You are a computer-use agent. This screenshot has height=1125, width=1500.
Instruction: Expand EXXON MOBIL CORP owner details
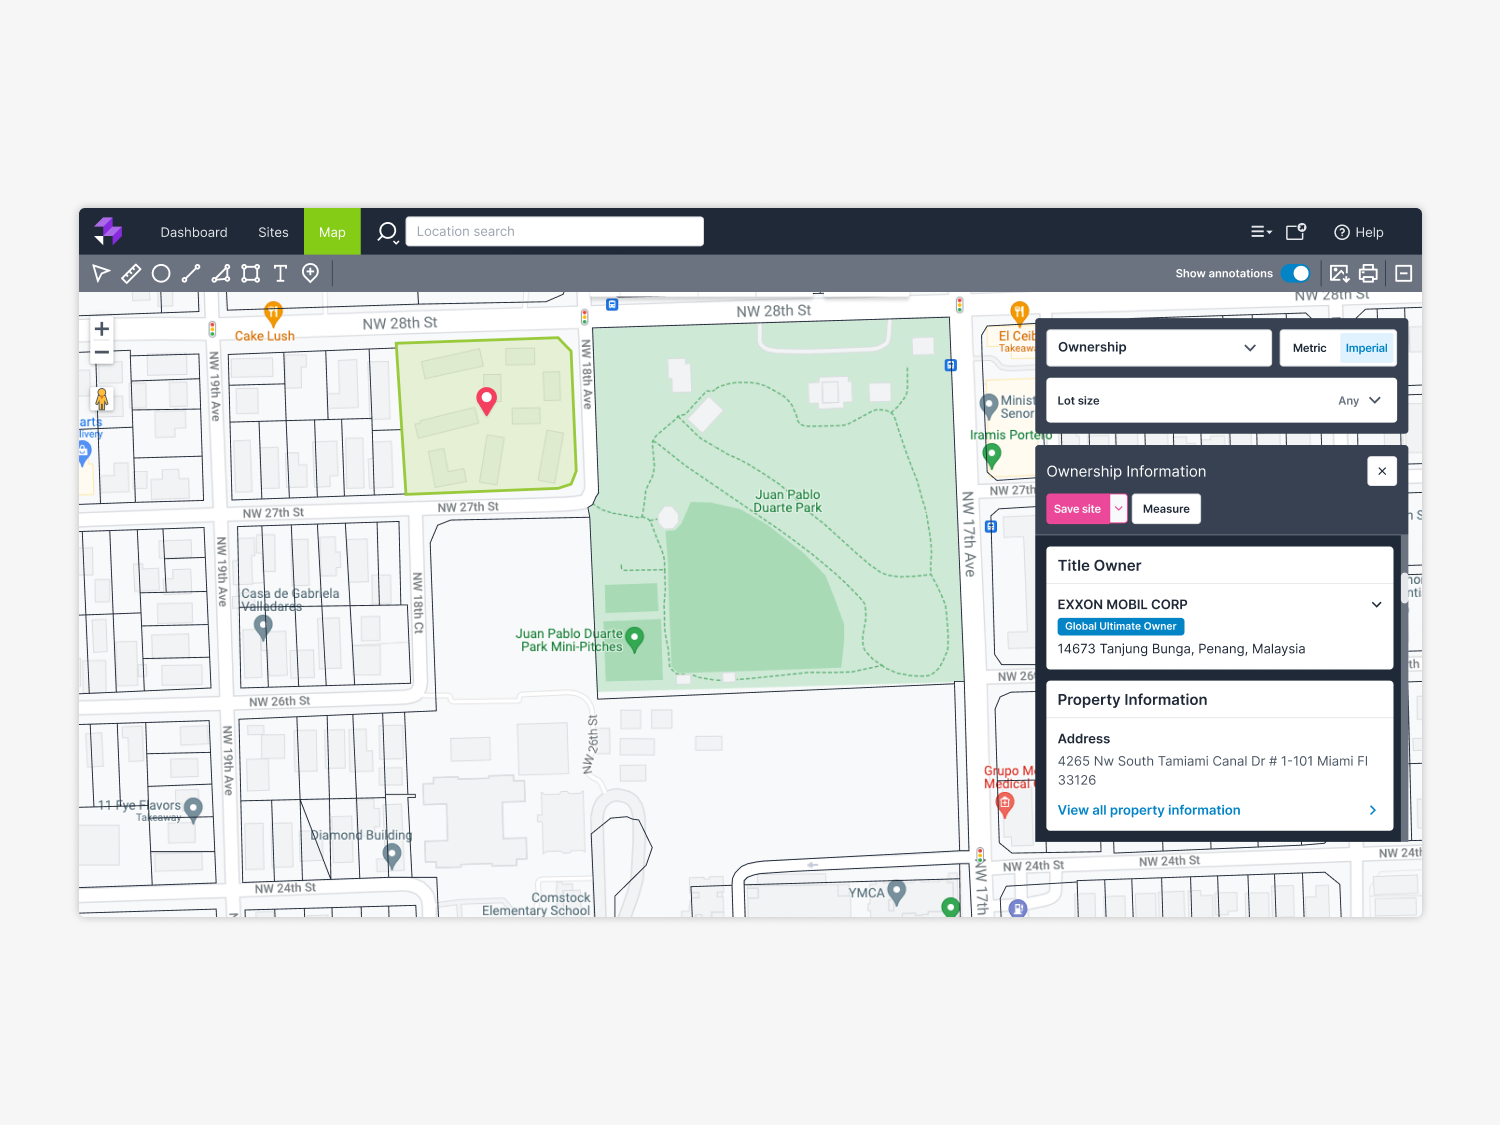[x=1376, y=604]
